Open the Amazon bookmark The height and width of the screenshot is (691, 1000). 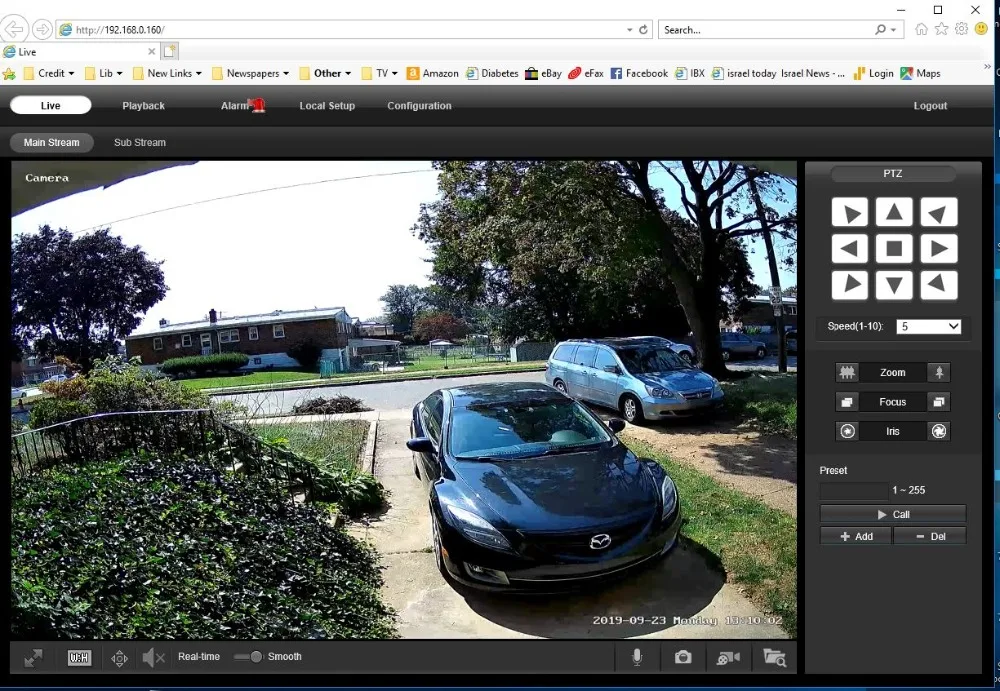coord(432,73)
